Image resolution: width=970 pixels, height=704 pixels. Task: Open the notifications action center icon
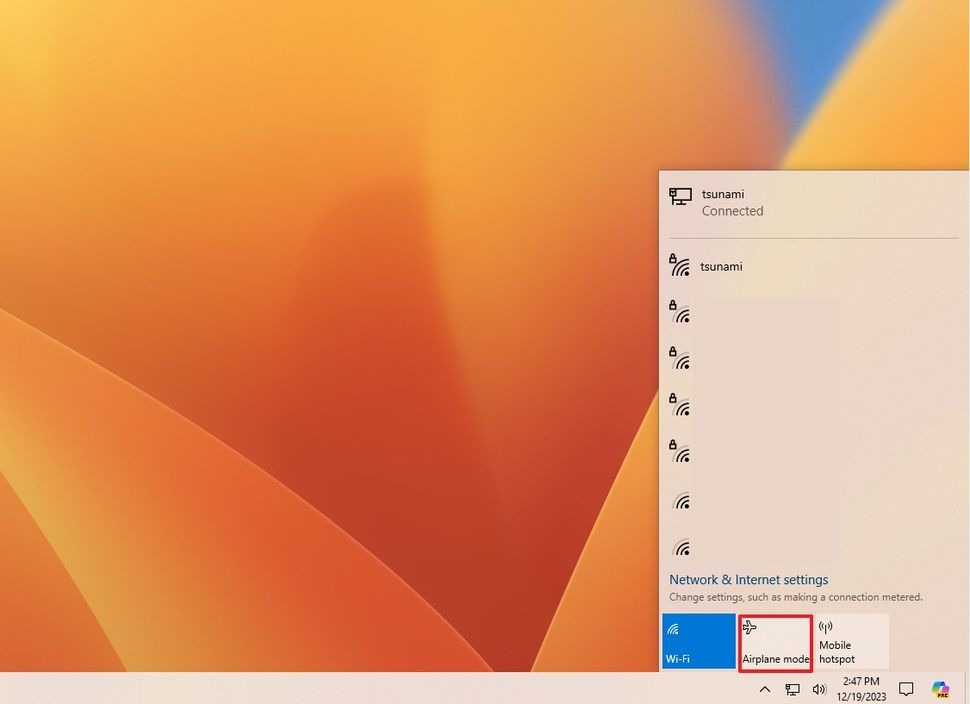906,689
